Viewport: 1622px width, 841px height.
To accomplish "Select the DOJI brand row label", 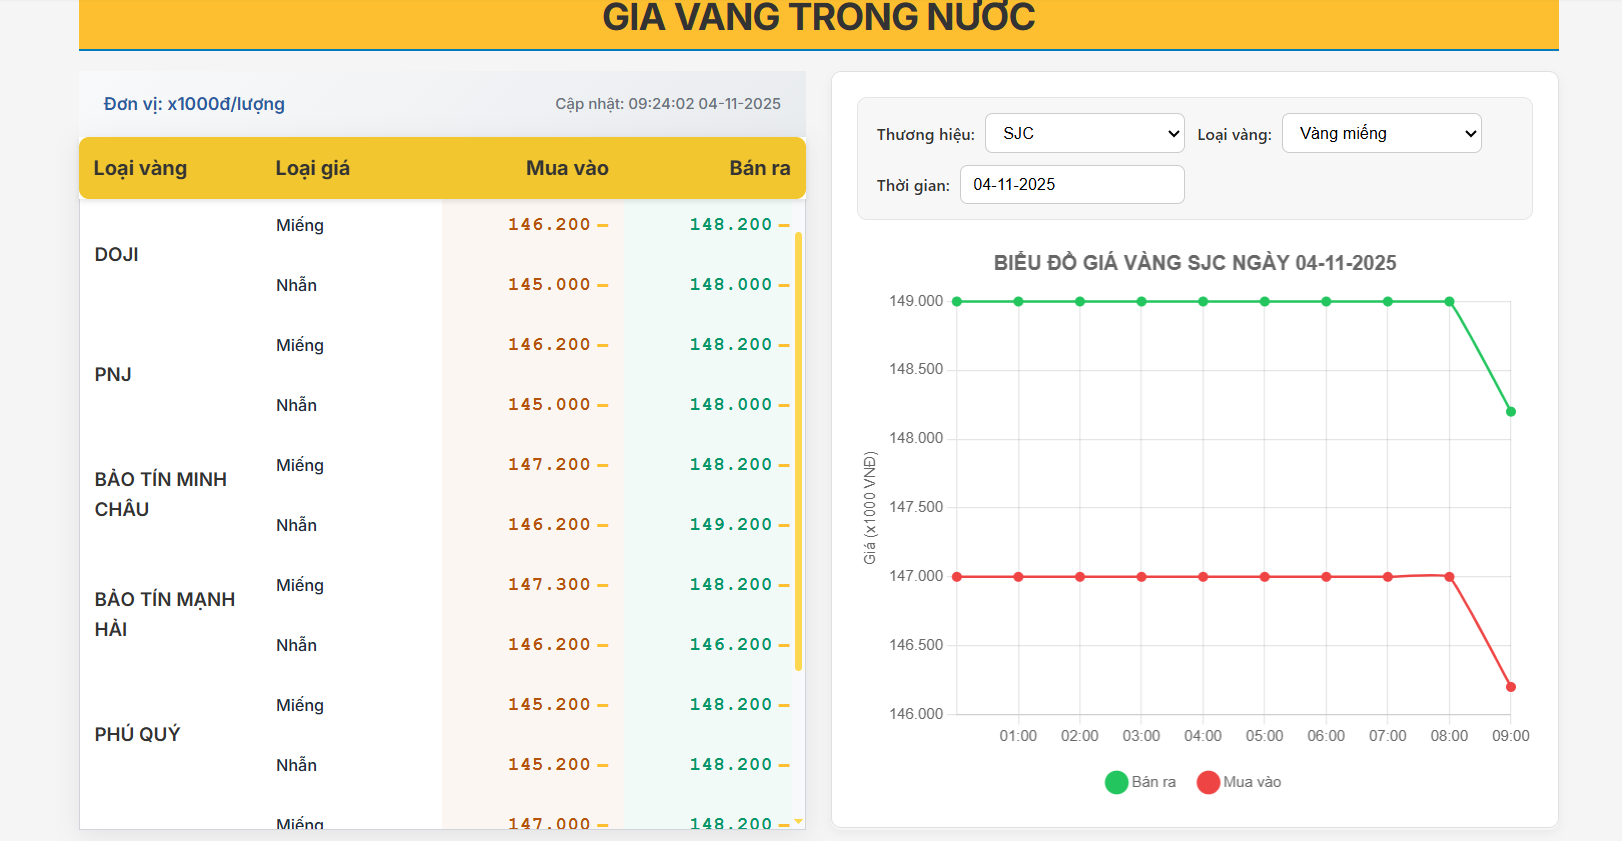I will click(117, 254).
